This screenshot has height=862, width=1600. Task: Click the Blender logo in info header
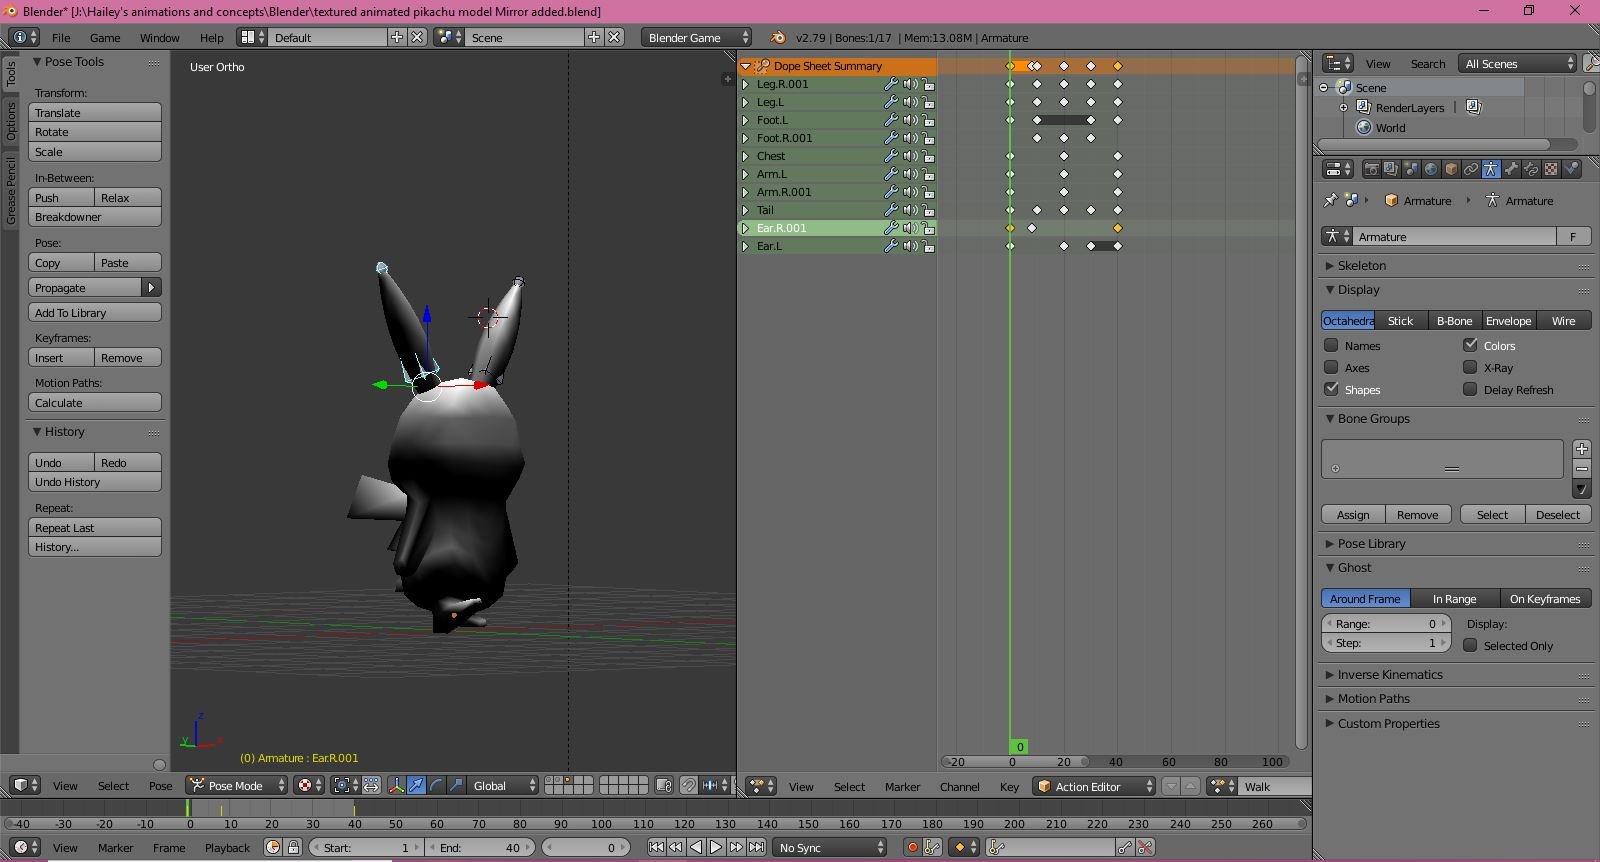coord(778,37)
